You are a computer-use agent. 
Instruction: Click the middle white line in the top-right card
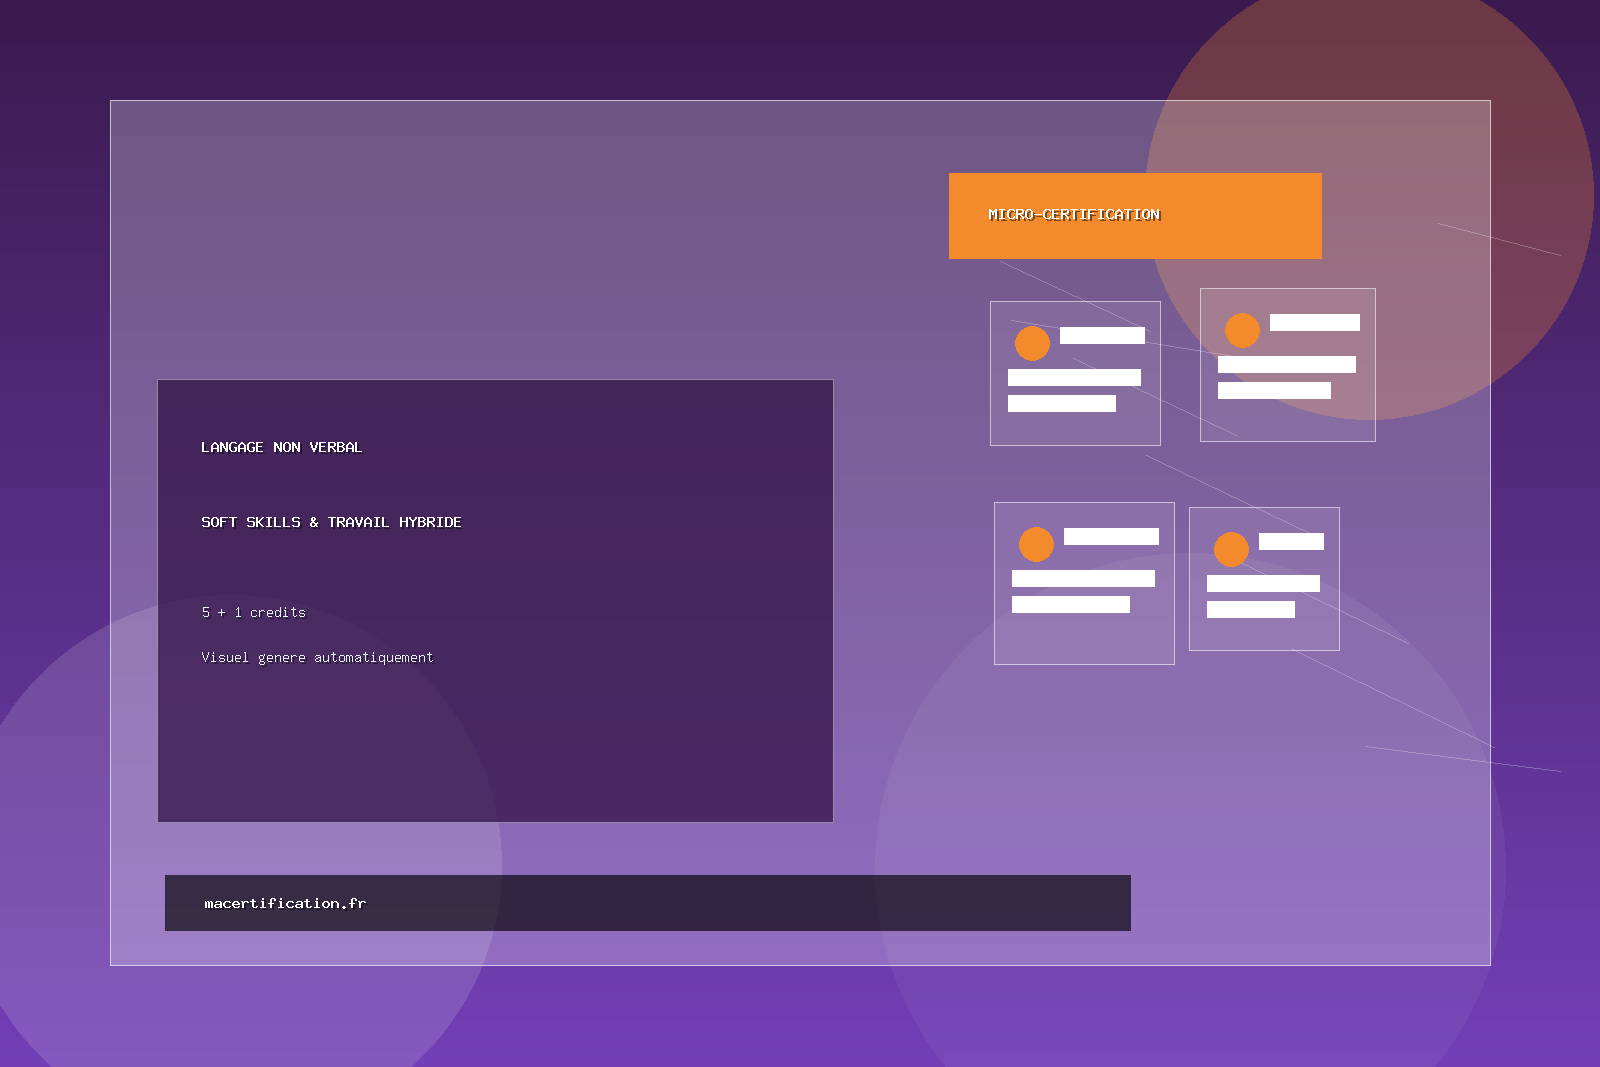click(1286, 365)
